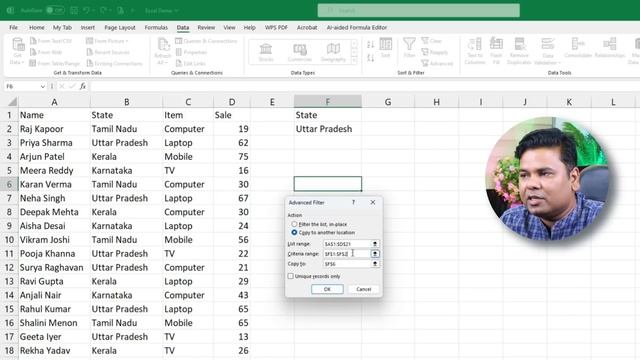640x360 pixels.
Task: Confirm Advanced Filter with OK
Action: pos(327,289)
